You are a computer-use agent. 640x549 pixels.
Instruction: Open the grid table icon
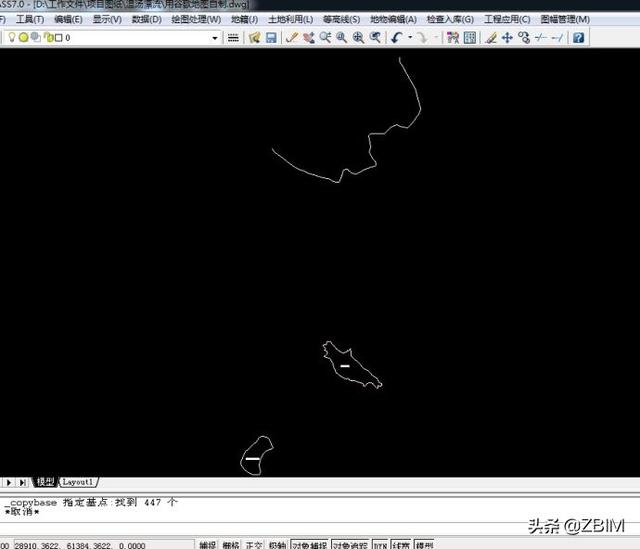pos(470,38)
